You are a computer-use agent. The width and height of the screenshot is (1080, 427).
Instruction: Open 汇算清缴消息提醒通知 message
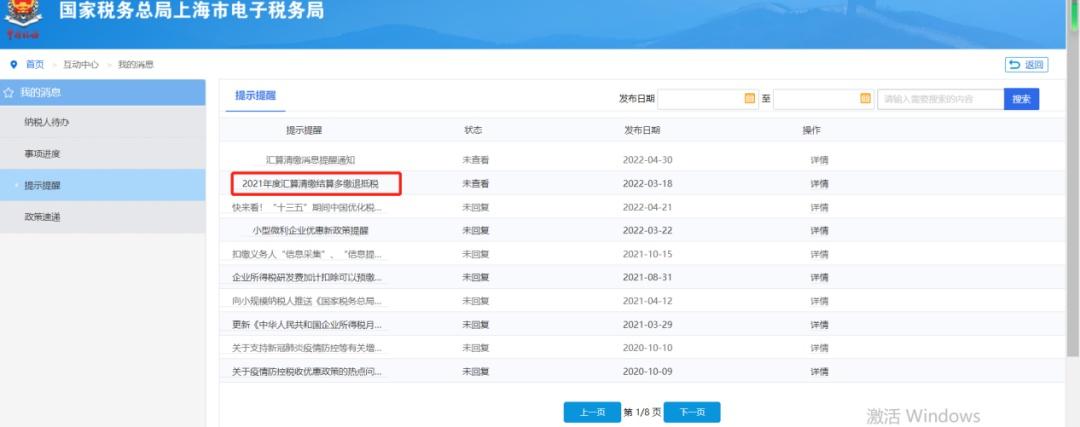[310, 160]
